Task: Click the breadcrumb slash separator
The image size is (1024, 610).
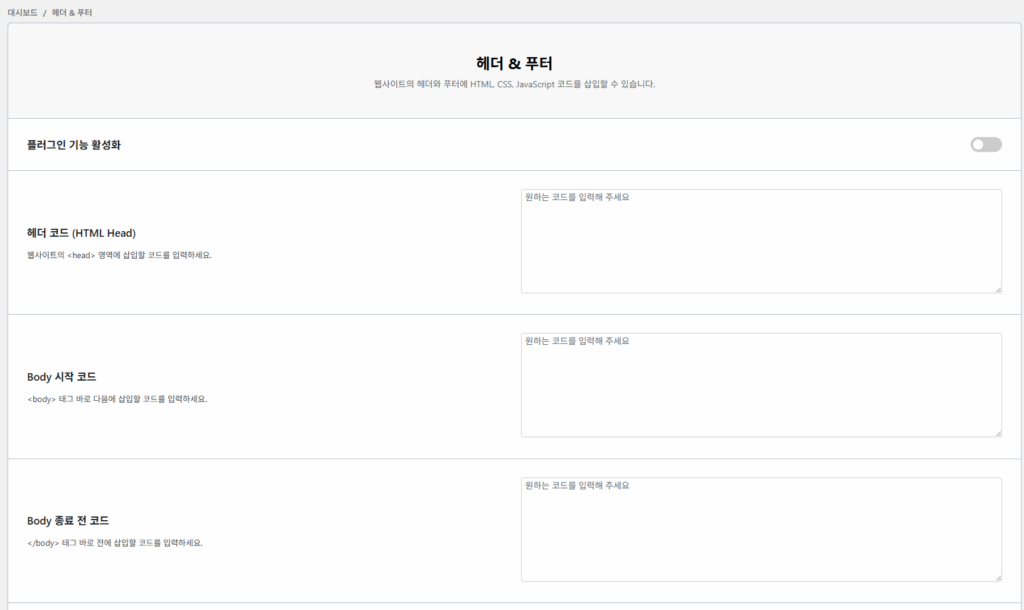Action: tap(45, 12)
